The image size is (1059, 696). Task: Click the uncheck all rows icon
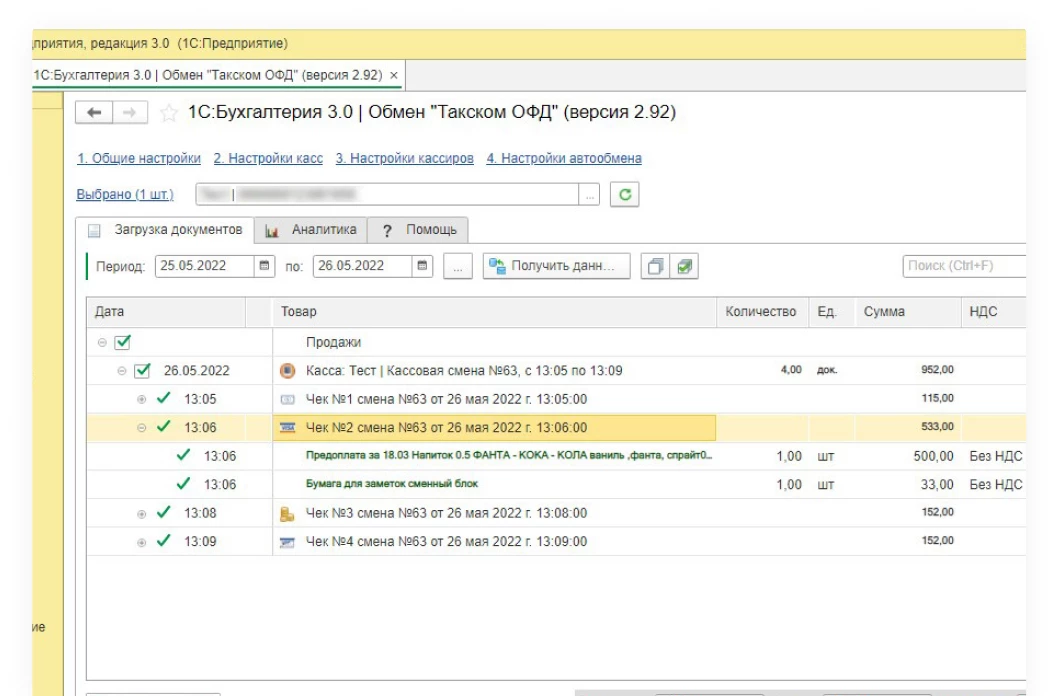[656, 266]
